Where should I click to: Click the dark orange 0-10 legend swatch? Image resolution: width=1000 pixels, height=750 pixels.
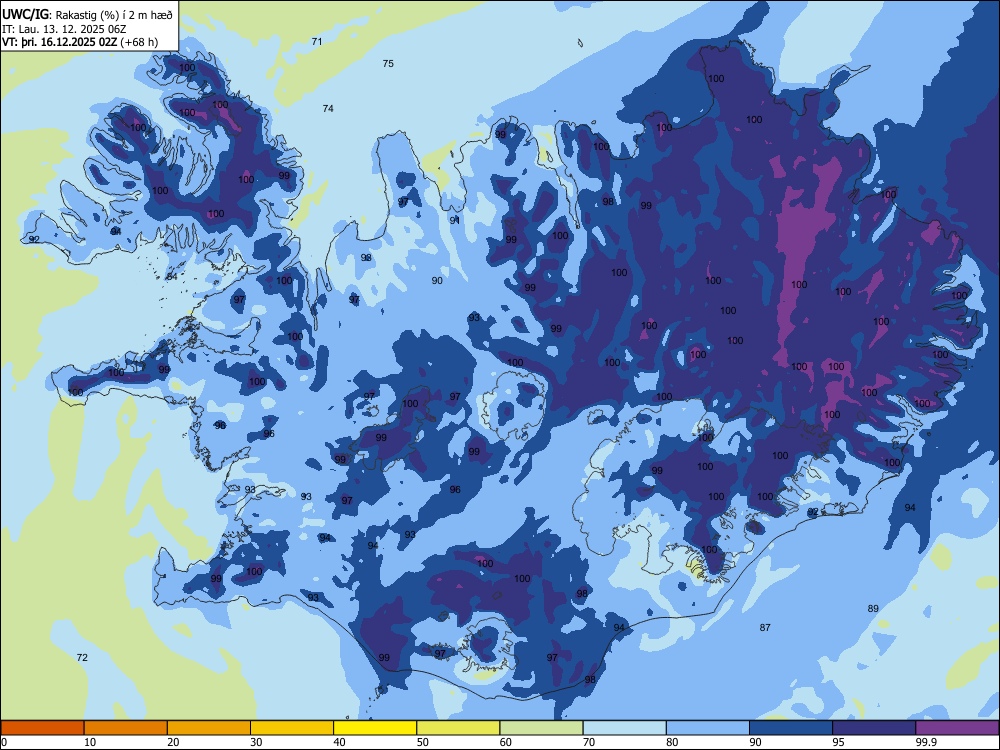(42, 728)
